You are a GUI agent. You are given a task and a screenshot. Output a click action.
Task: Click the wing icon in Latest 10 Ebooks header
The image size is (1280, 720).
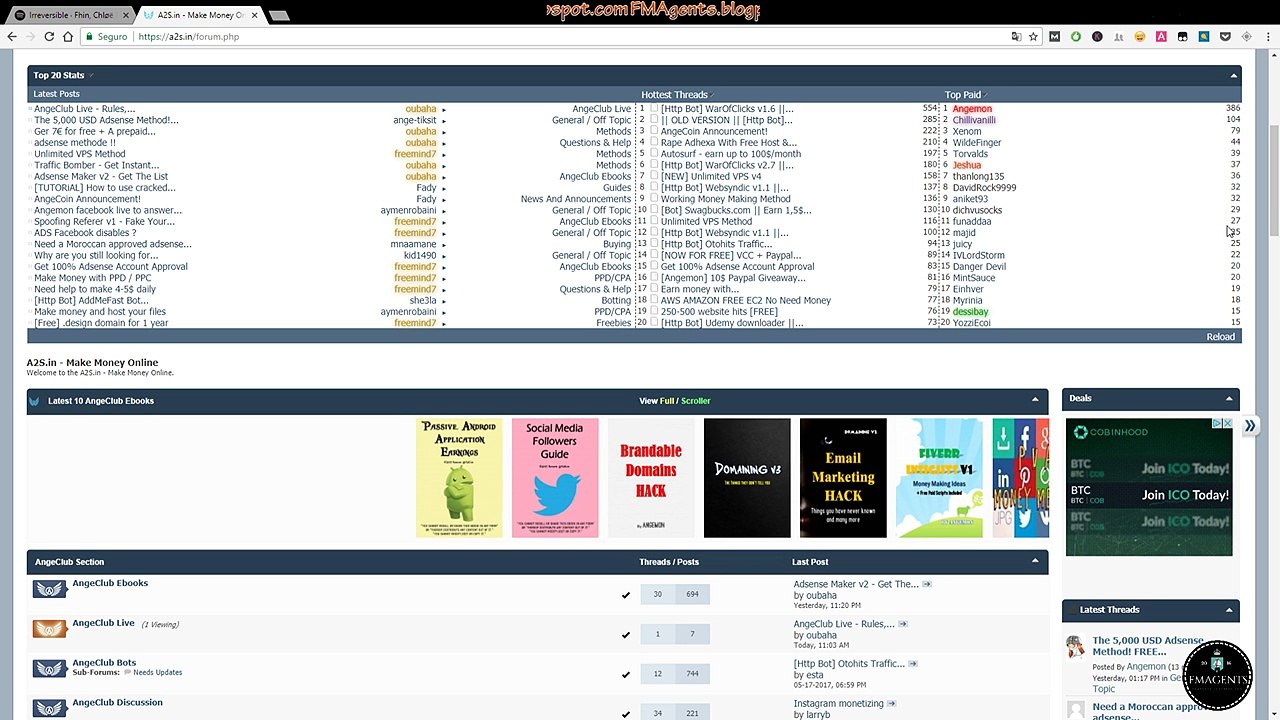pos(35,401)
